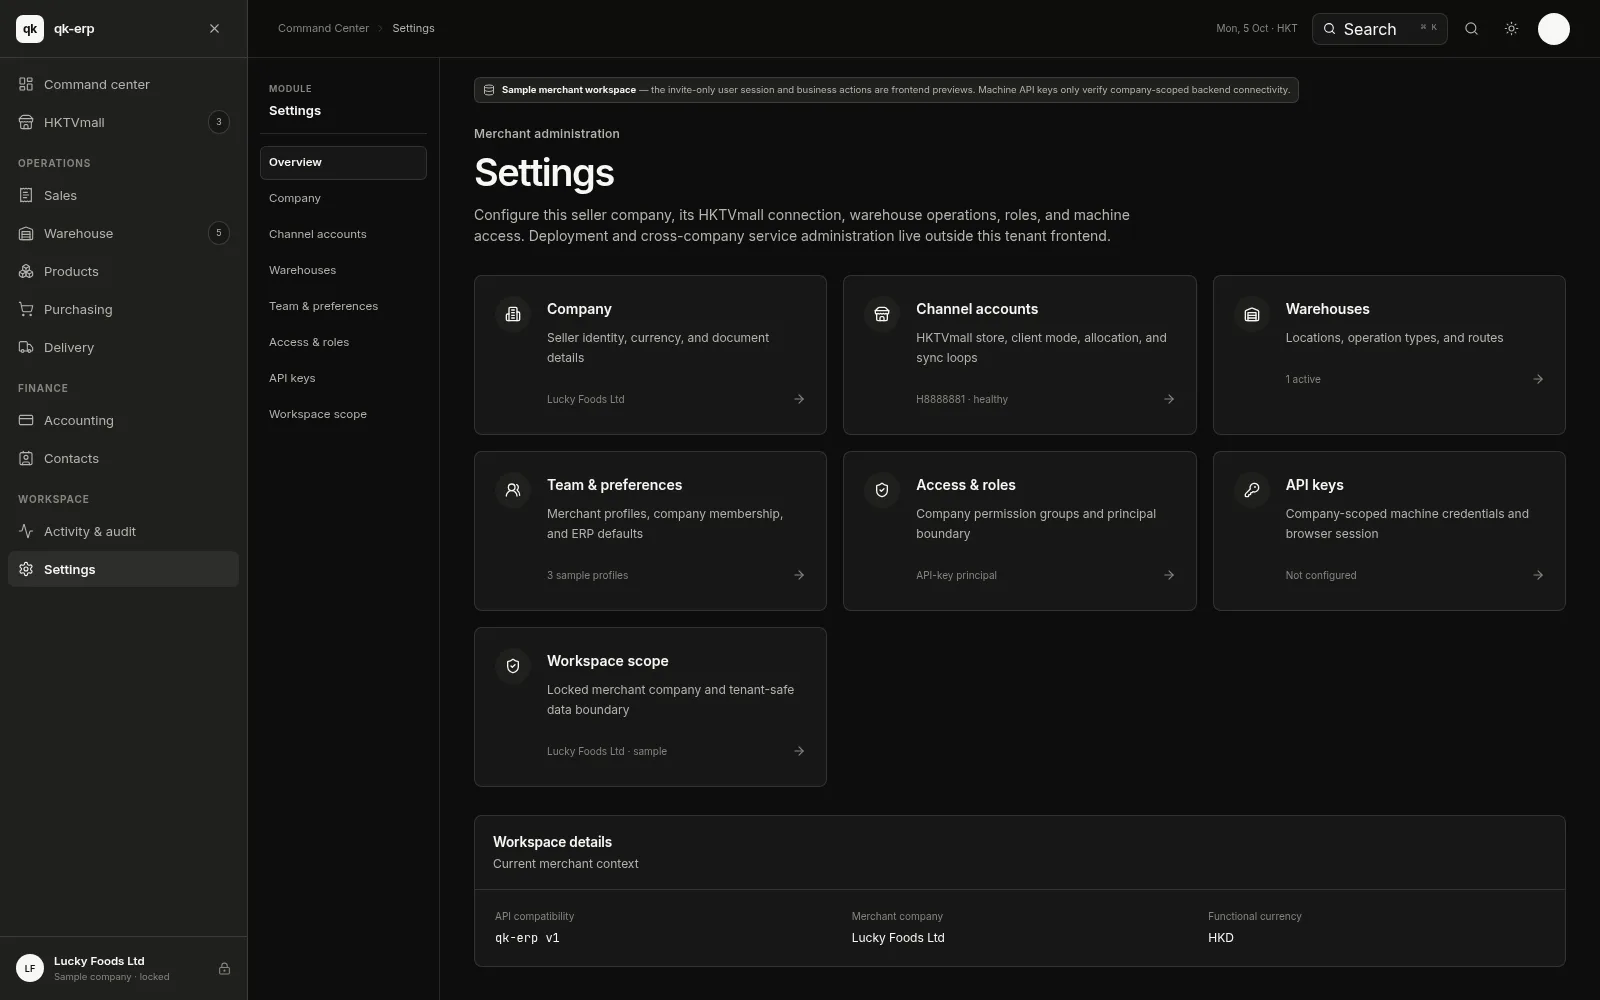Open Access & roles in the settings menu

(343, 342)
